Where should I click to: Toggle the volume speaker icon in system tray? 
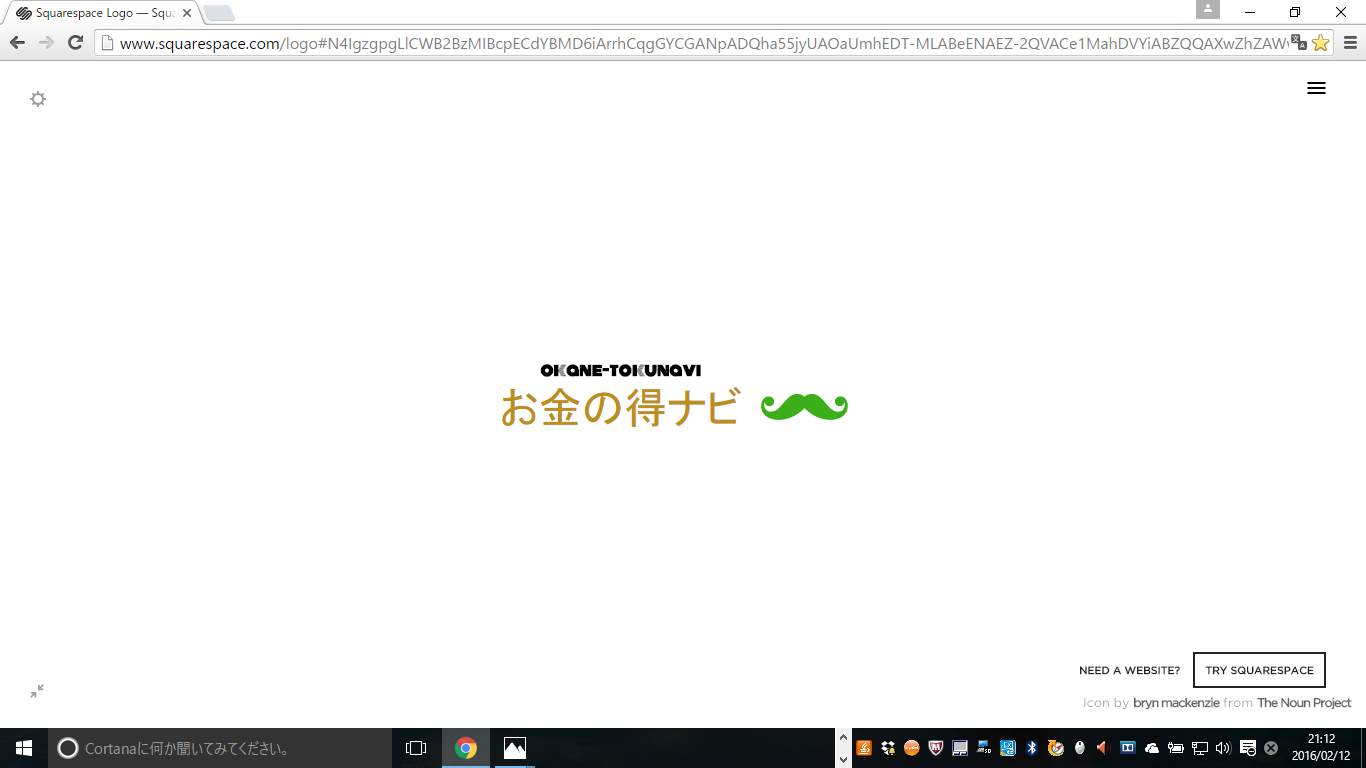(1222, 748)
